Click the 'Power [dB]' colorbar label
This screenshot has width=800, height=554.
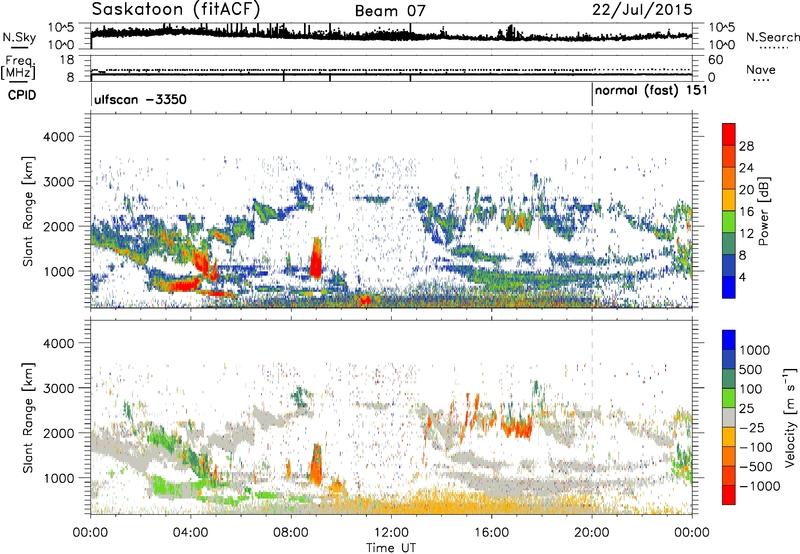763,211
